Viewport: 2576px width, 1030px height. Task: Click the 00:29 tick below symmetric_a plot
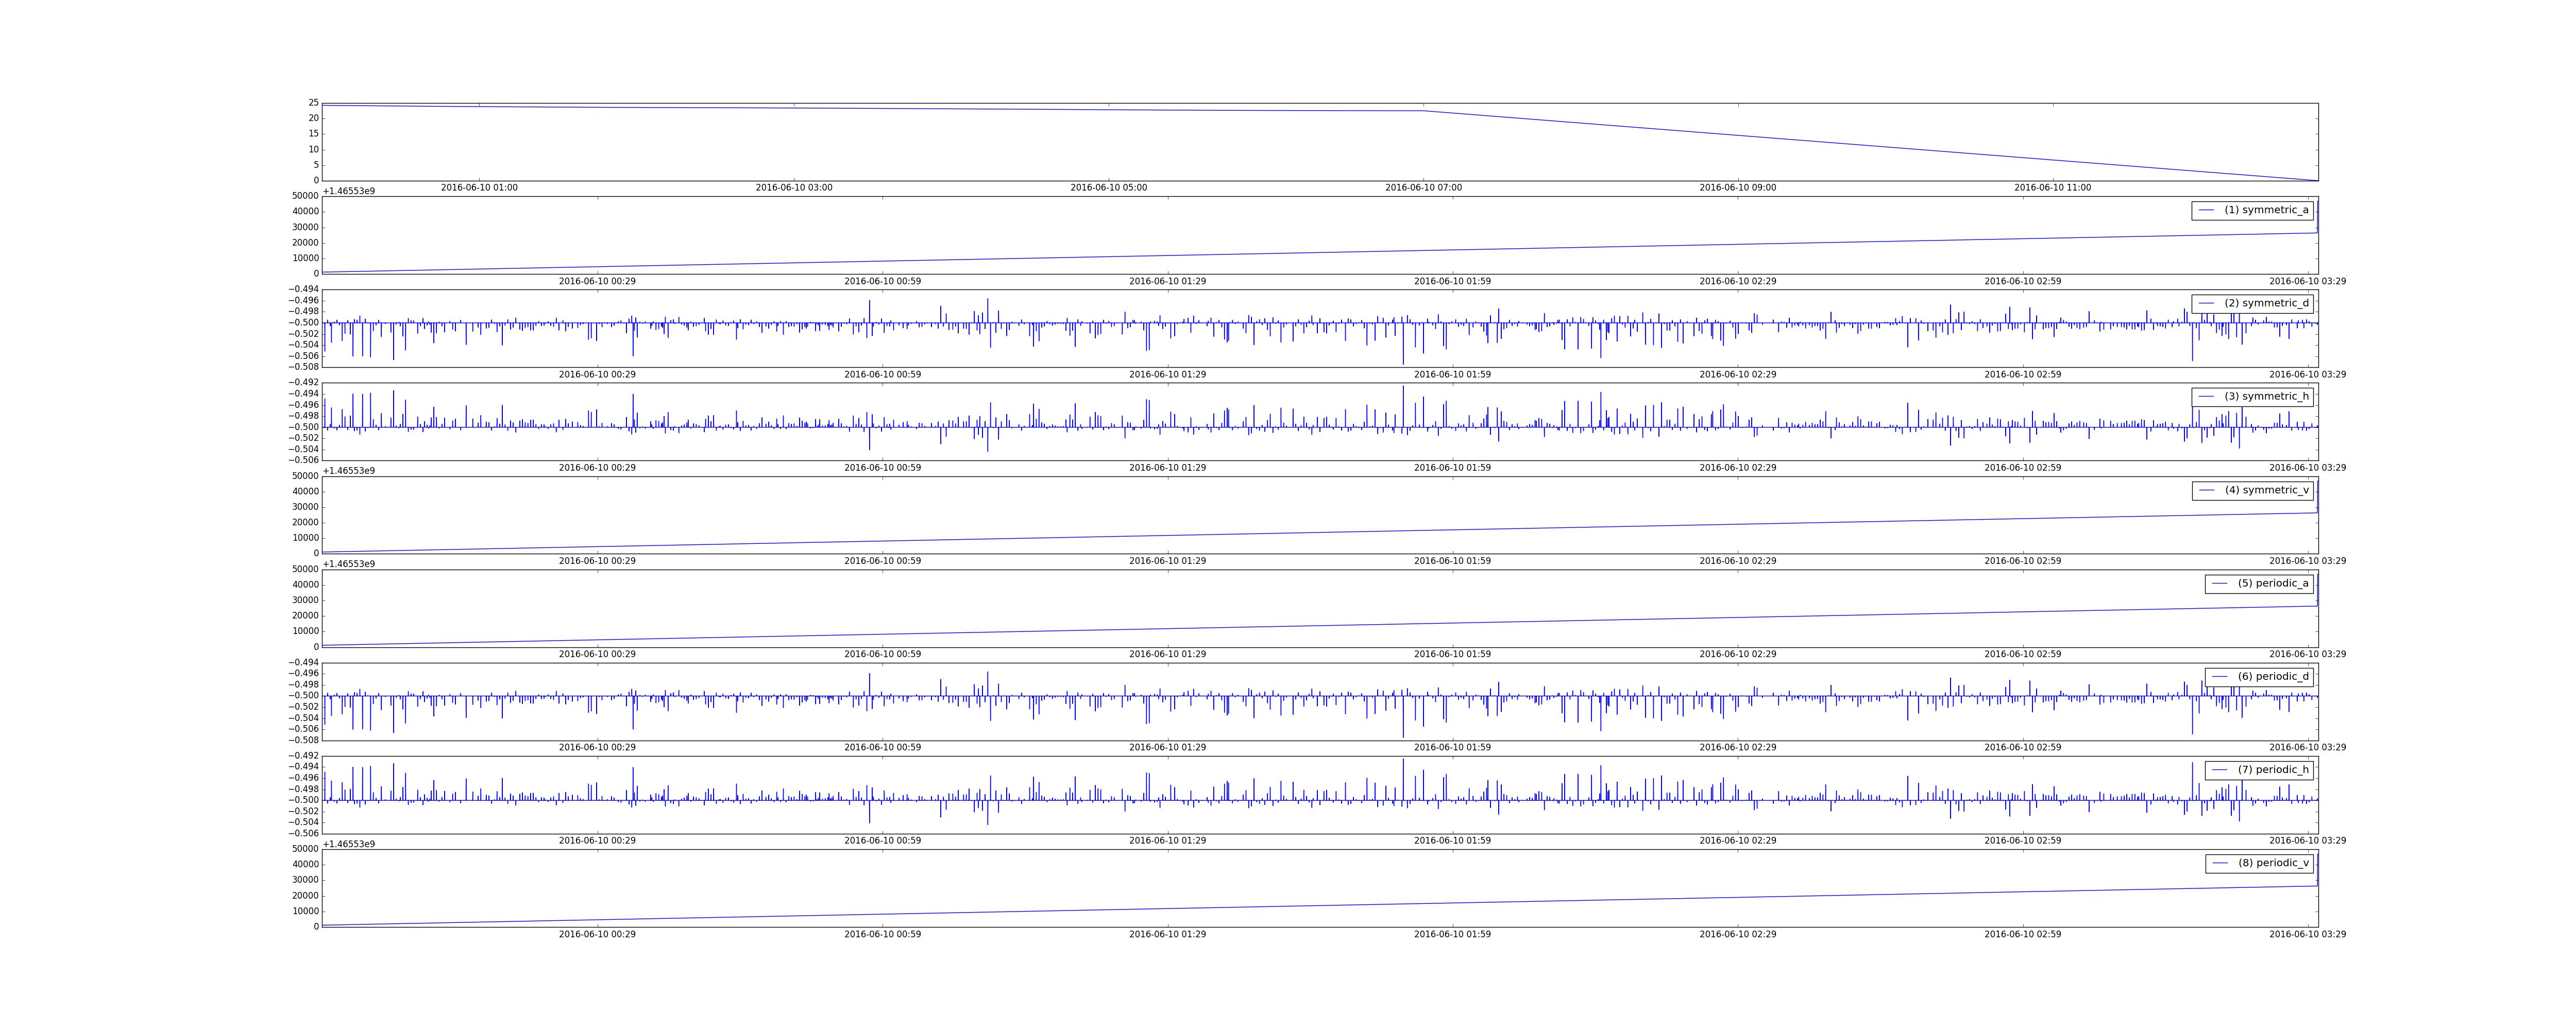[597, 282]
